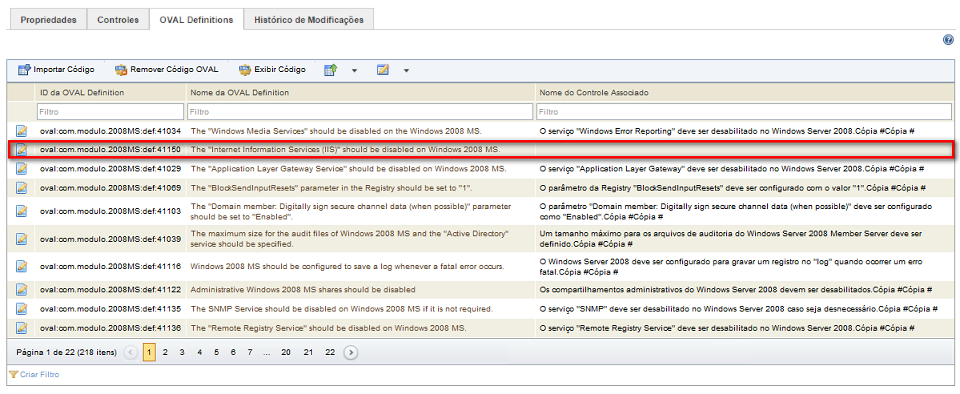Expand the export options dropdown arrow
960x394 pixels.
tap(354, 70)
